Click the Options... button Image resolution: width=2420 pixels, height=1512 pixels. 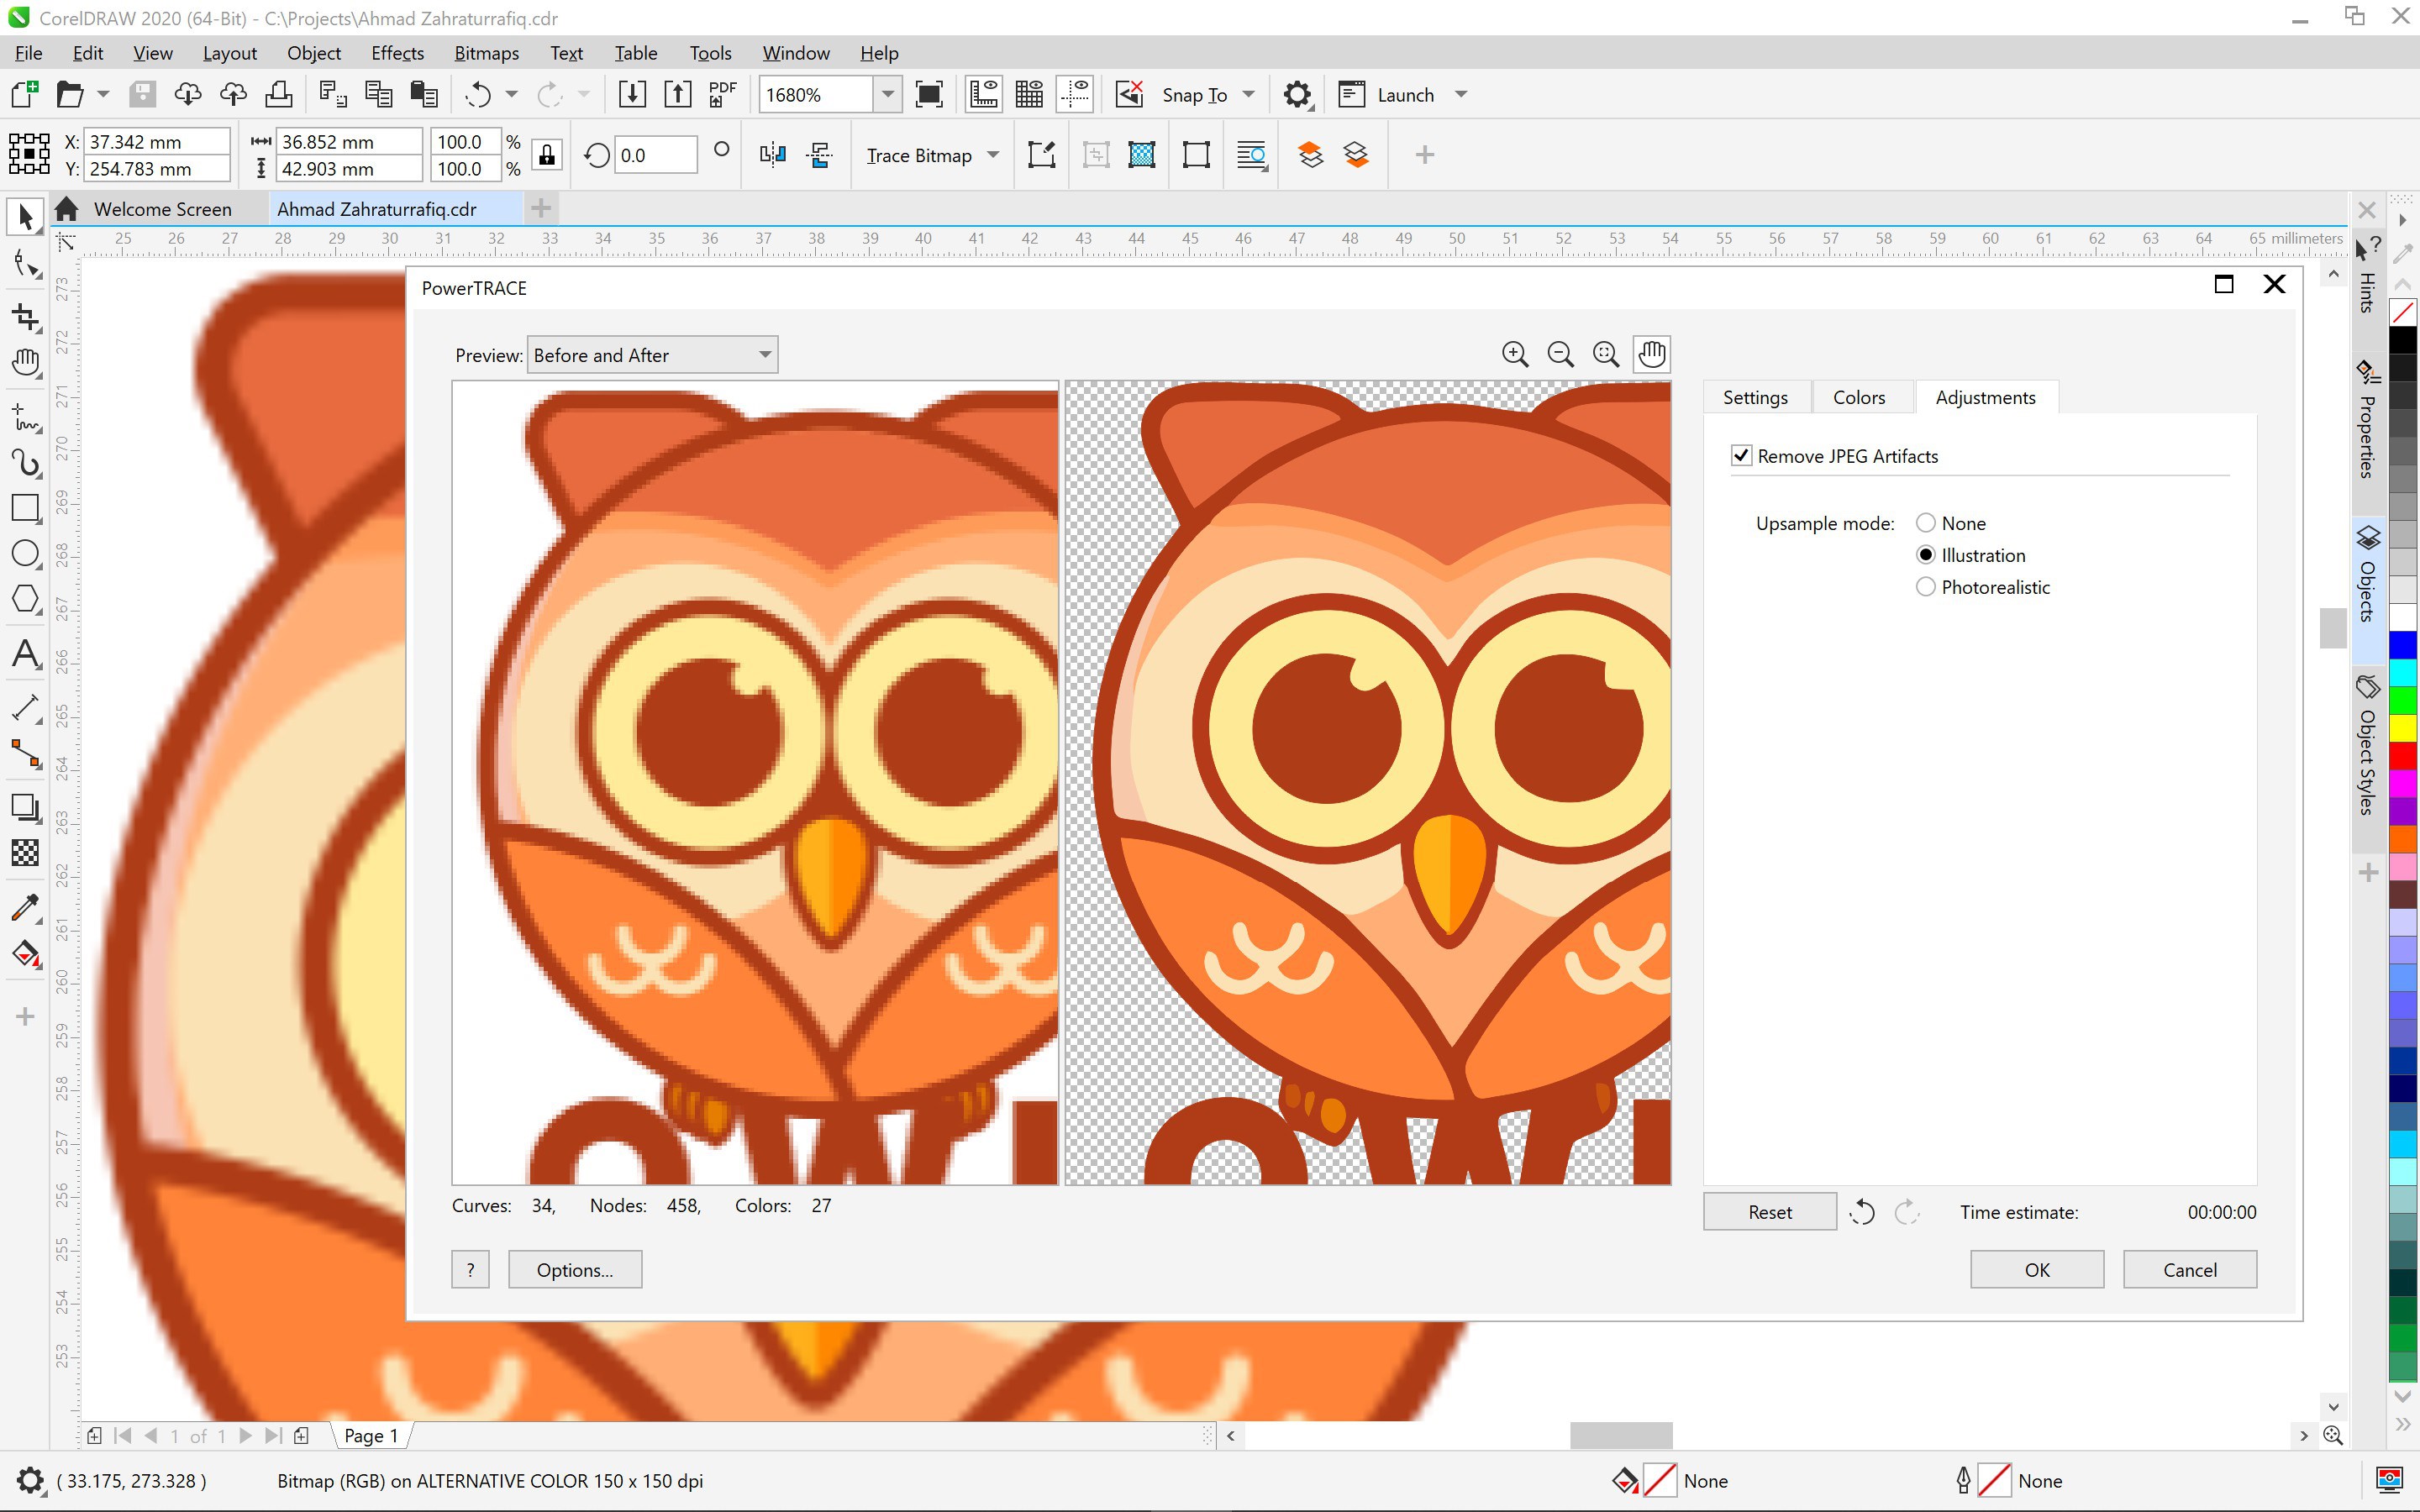pyautogui.click(x=574, y=1269)
